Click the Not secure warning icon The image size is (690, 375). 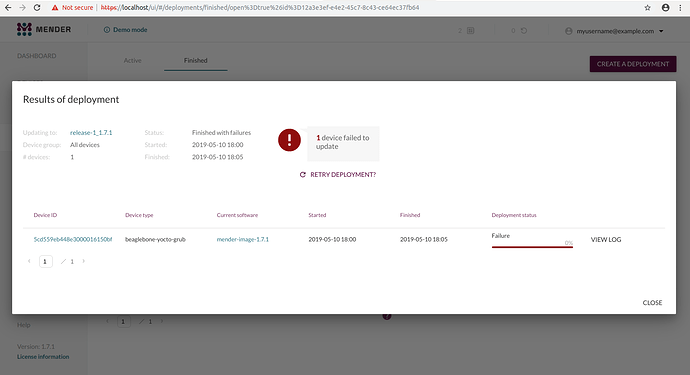click(55, 7)
